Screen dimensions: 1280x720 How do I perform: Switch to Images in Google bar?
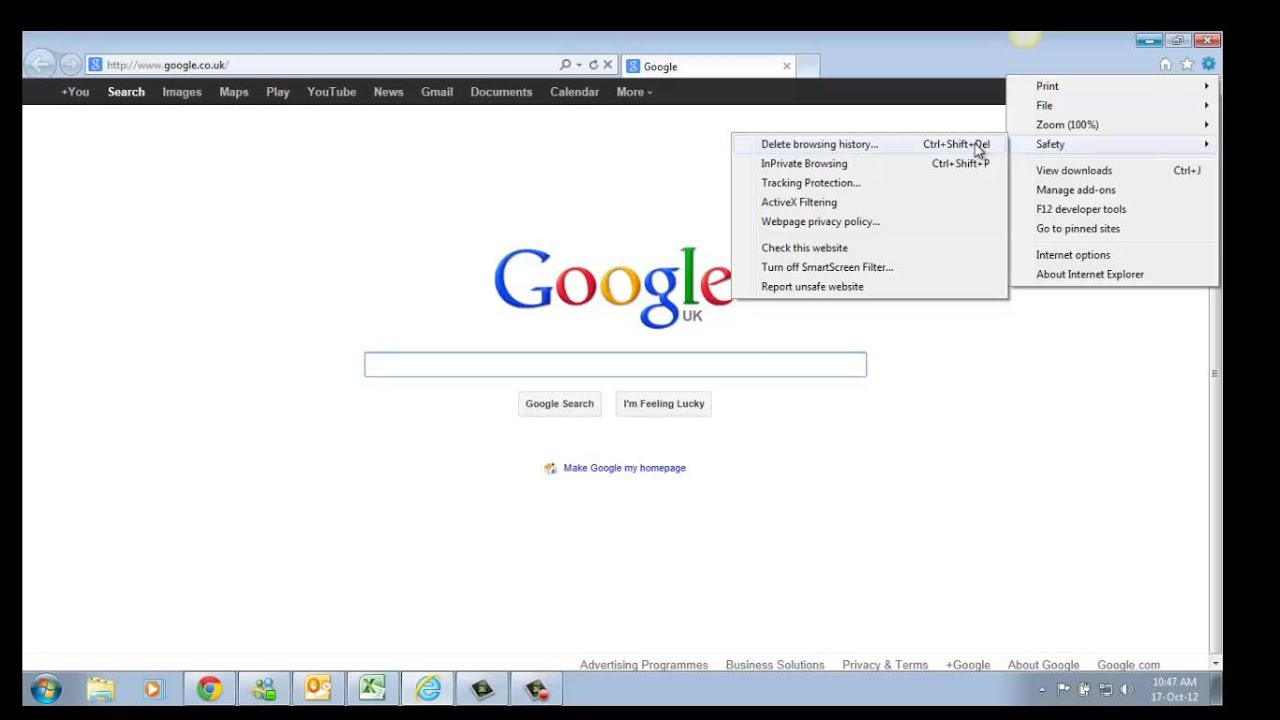[x=182, y=92]
